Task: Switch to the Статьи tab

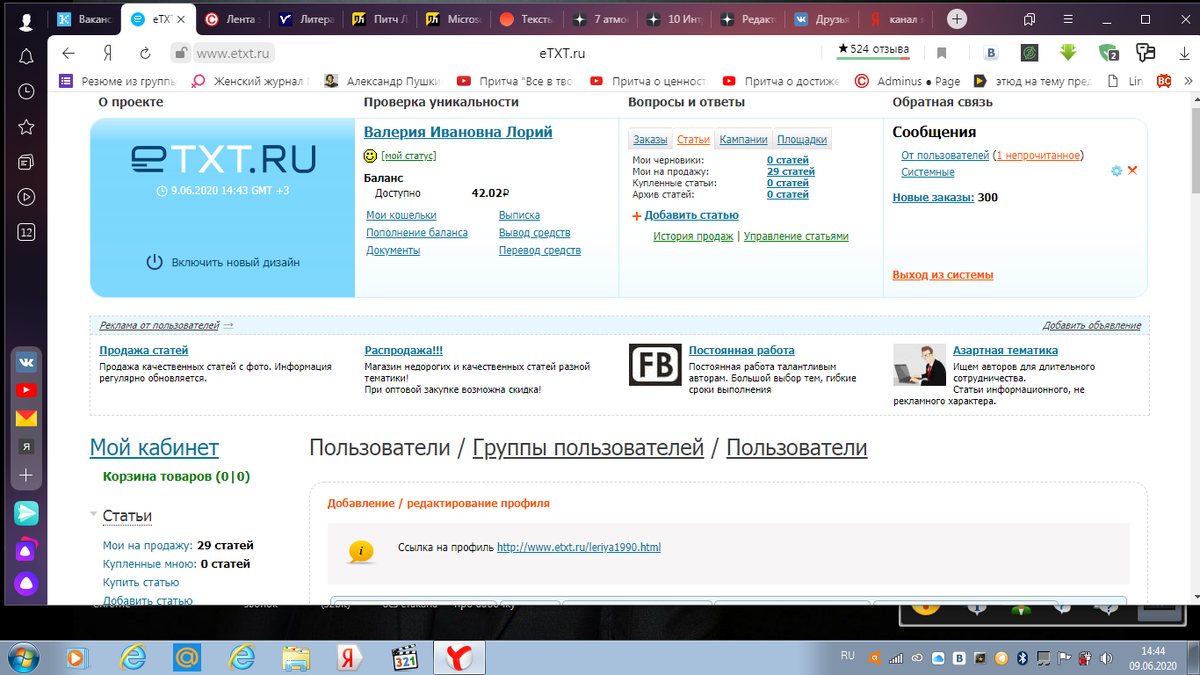Action: click(693, 140)
